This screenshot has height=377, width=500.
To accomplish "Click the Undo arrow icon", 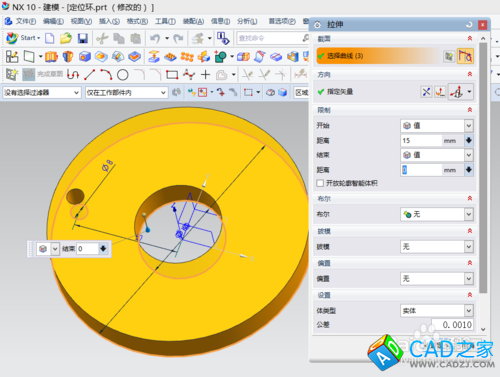I will coord(155,38).
